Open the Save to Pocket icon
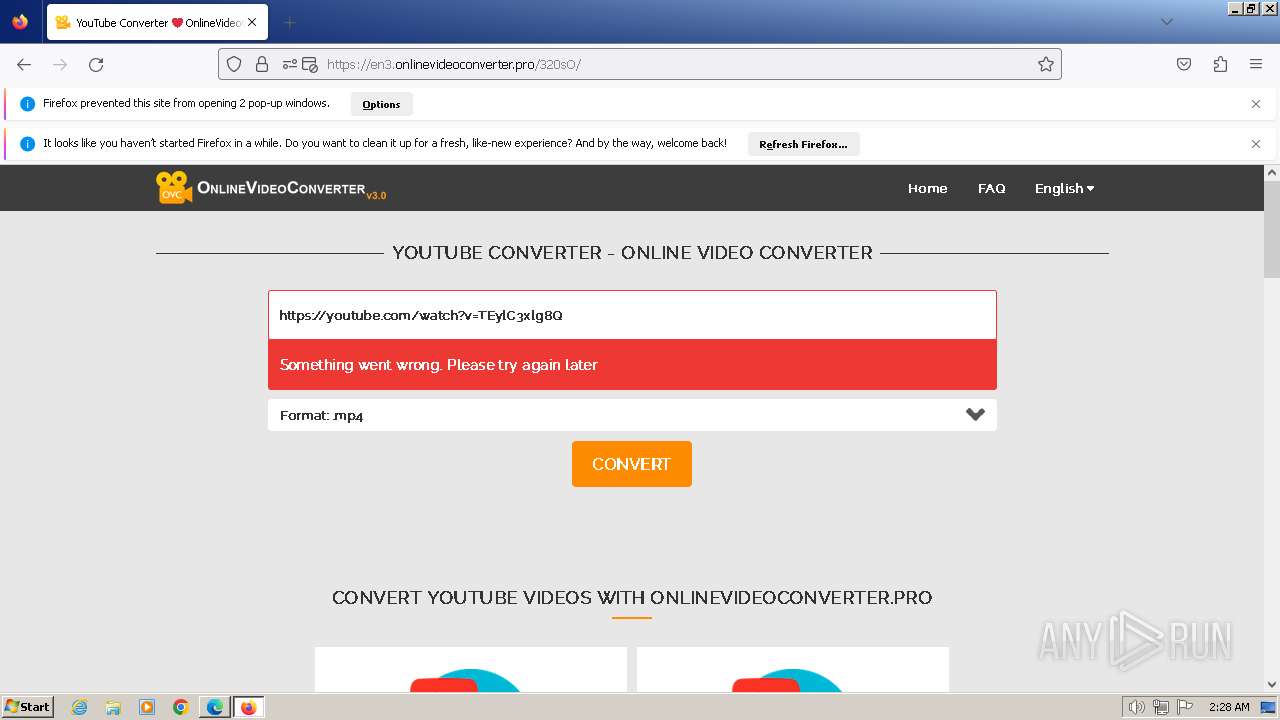The image size is (1280, 720). click(1184, 64)
